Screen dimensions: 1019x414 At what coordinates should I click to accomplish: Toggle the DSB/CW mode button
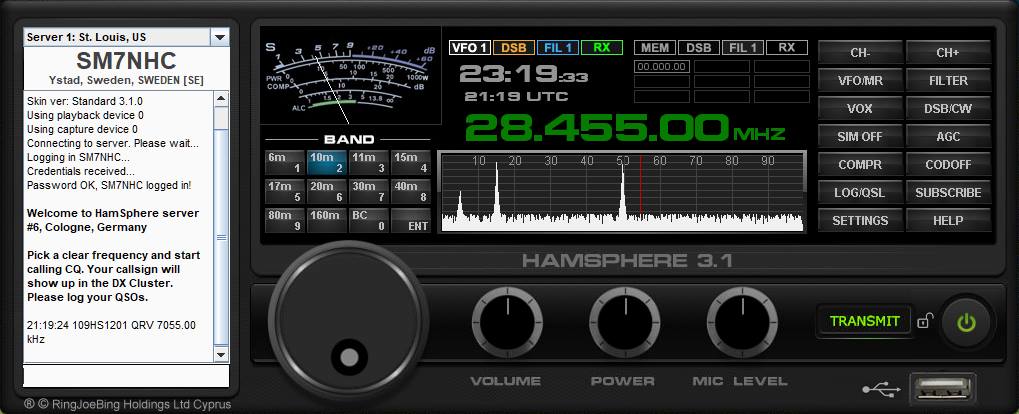coord(948,109)
